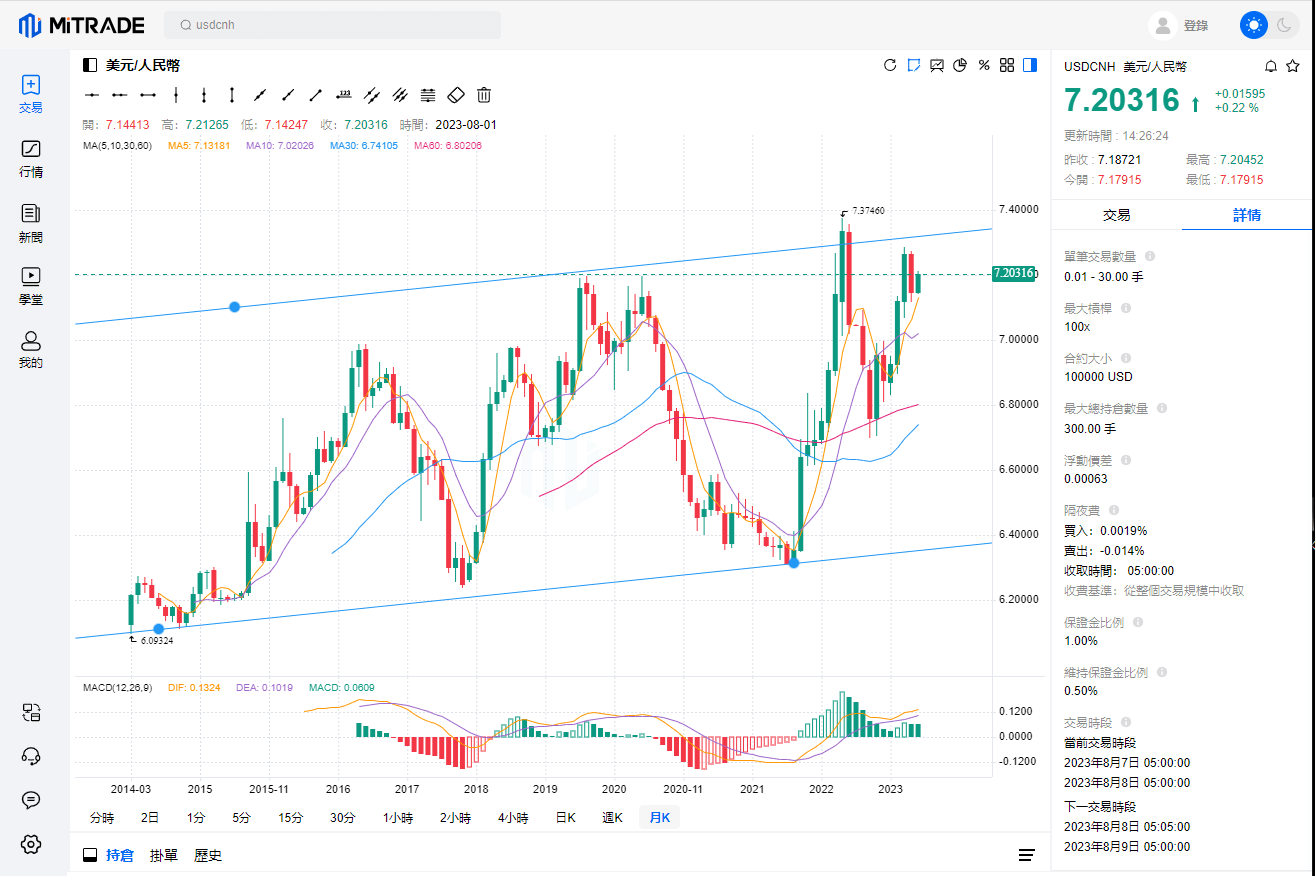
Task: Refresh the chart with the reload icon
Action: coord(890,65)
